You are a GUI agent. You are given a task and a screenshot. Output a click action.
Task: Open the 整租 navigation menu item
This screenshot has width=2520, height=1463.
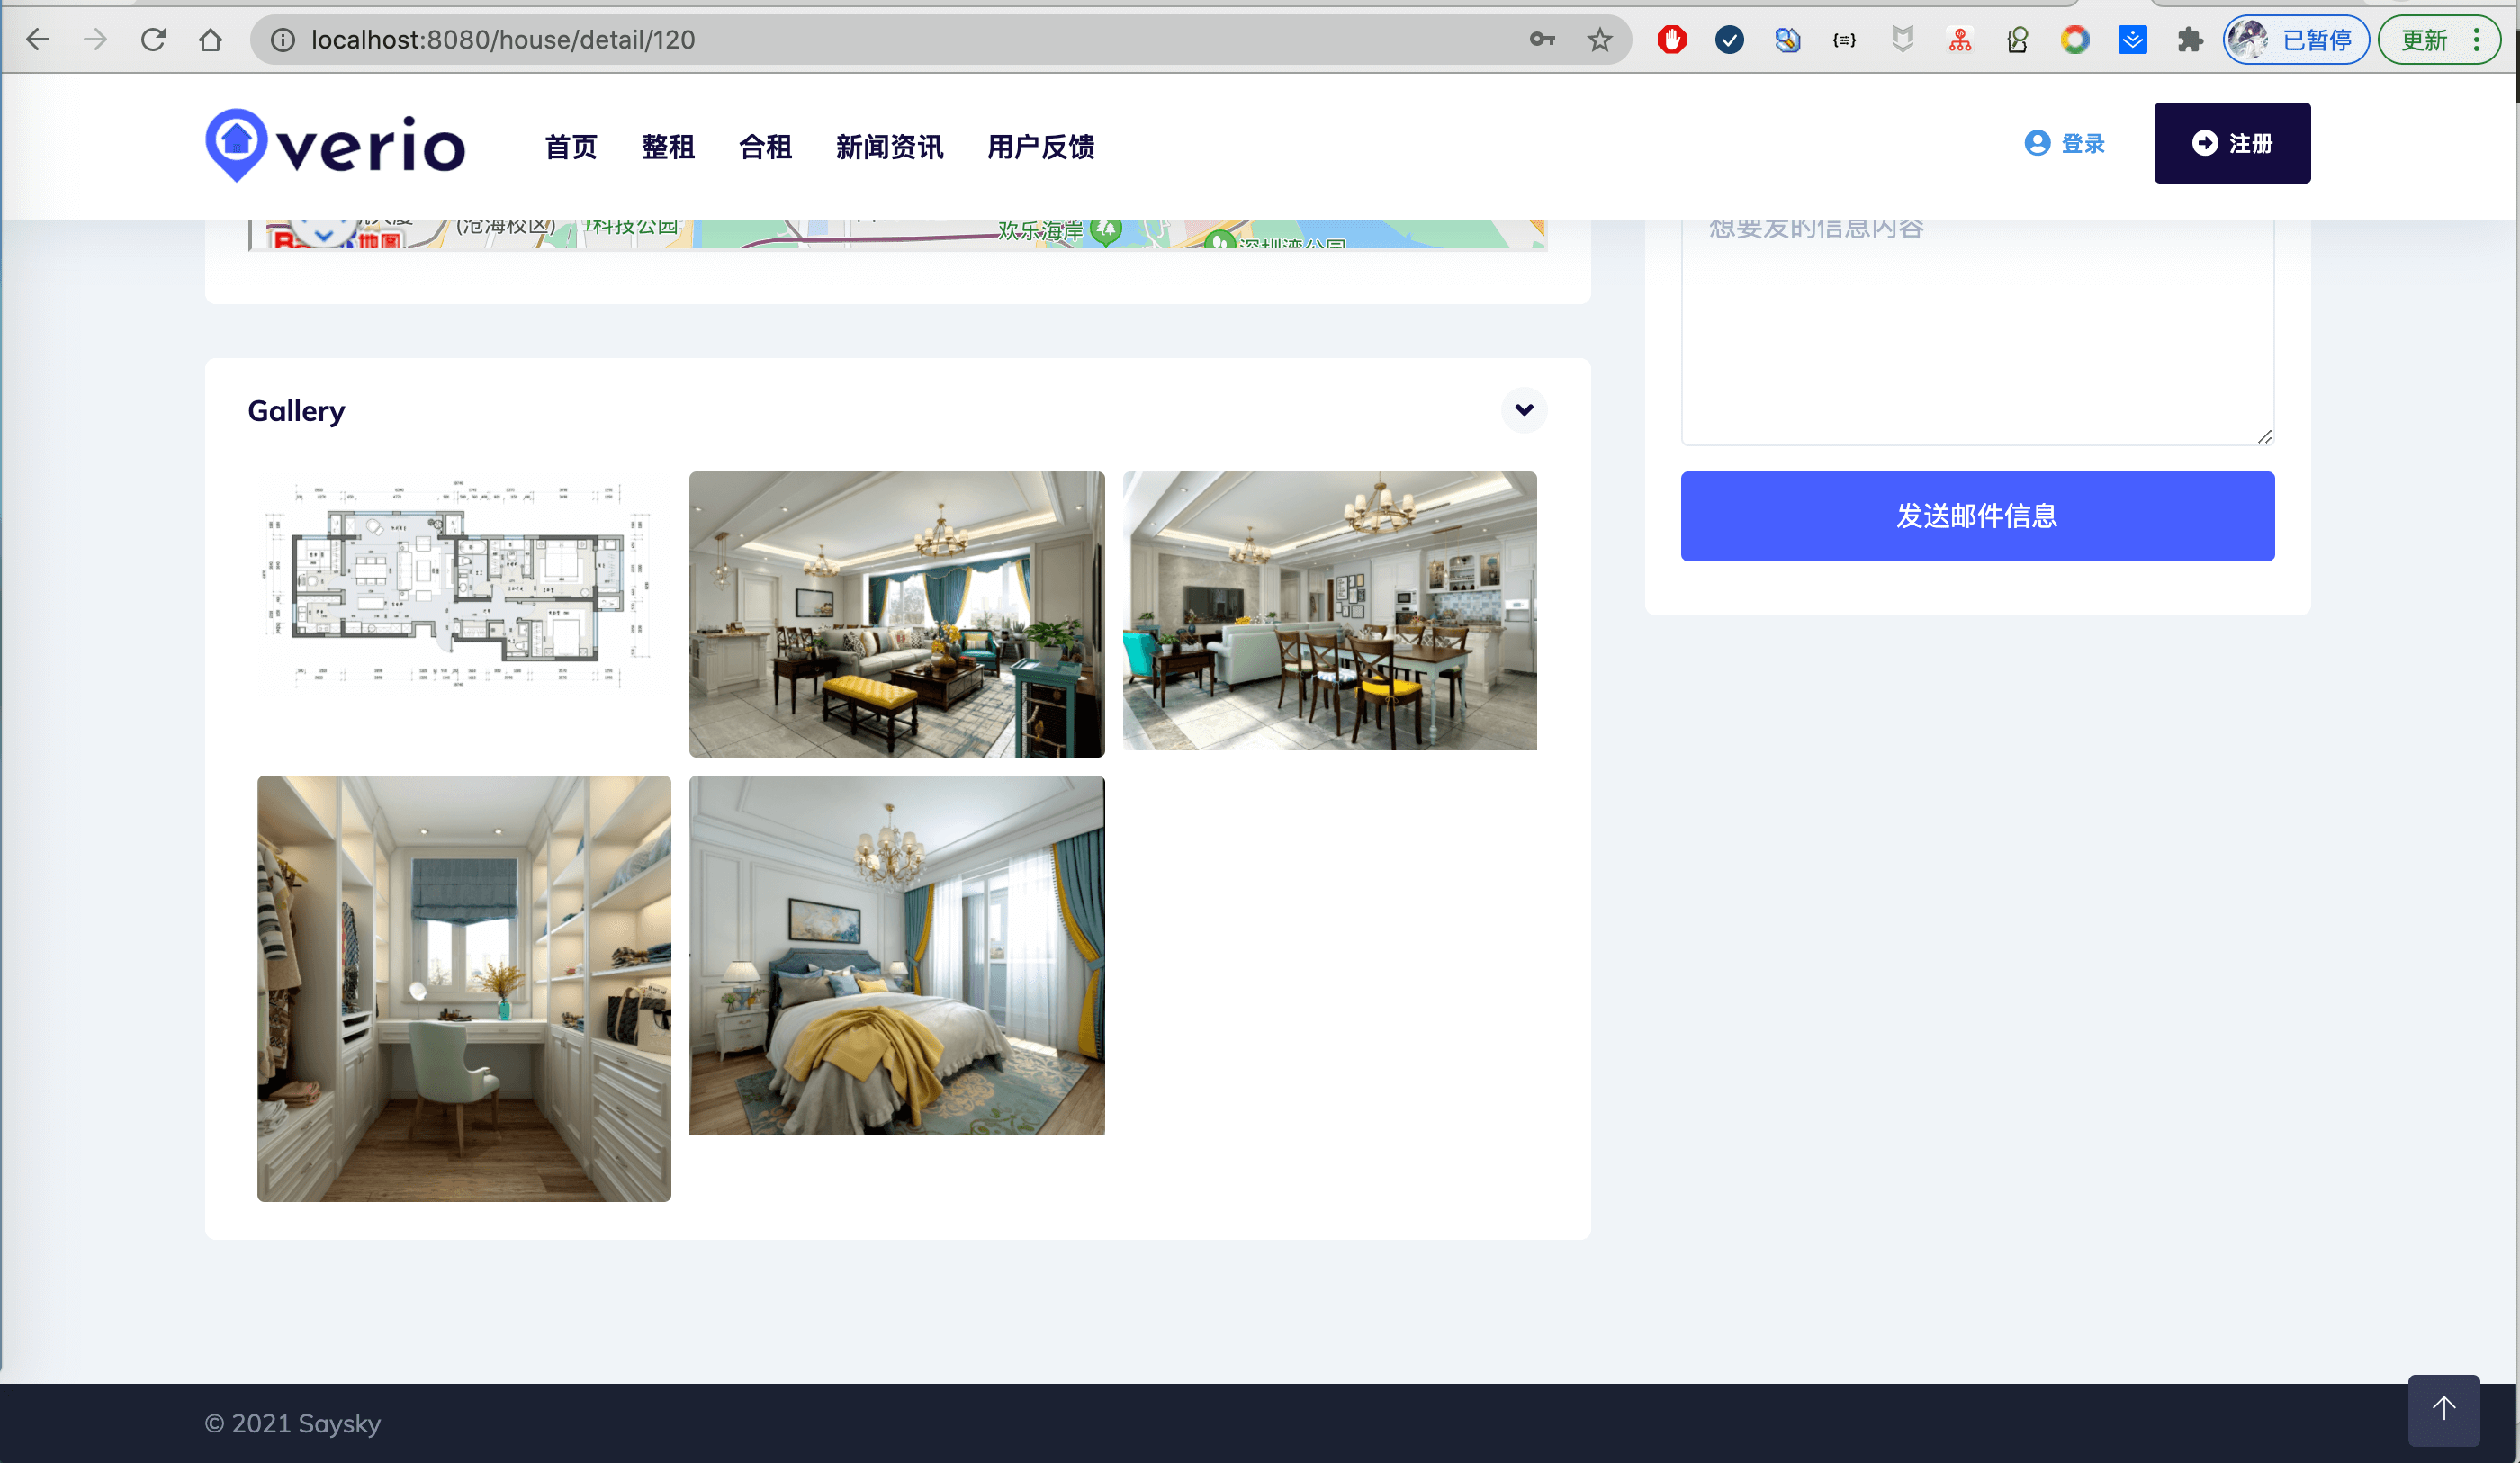[x=668, y=147]
